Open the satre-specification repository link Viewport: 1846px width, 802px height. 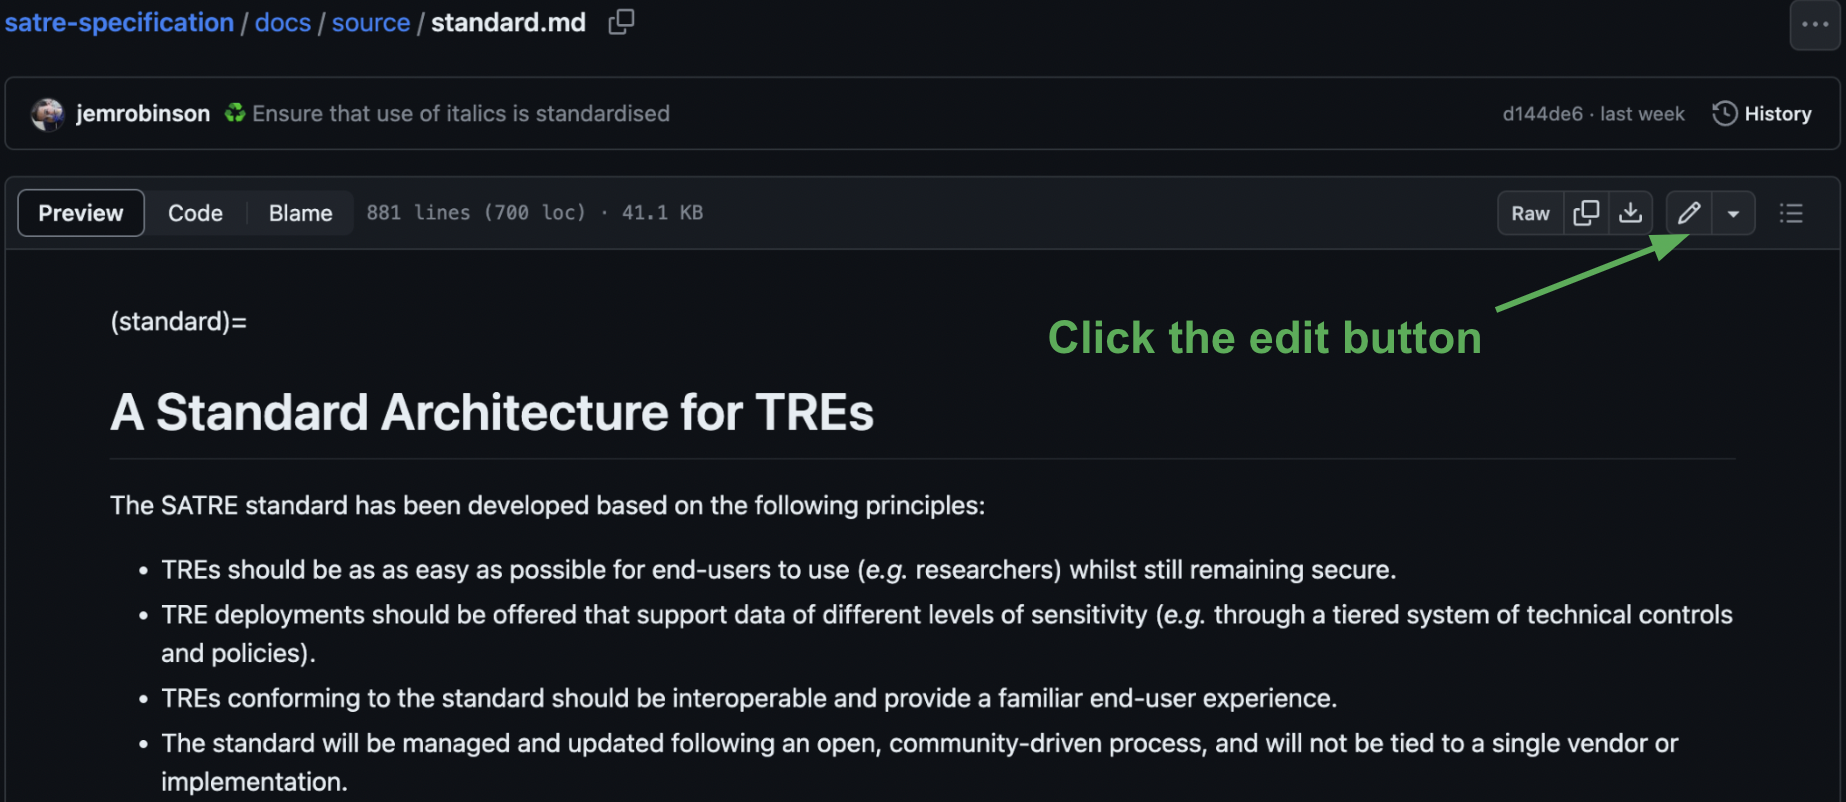[x=119, y=22]
